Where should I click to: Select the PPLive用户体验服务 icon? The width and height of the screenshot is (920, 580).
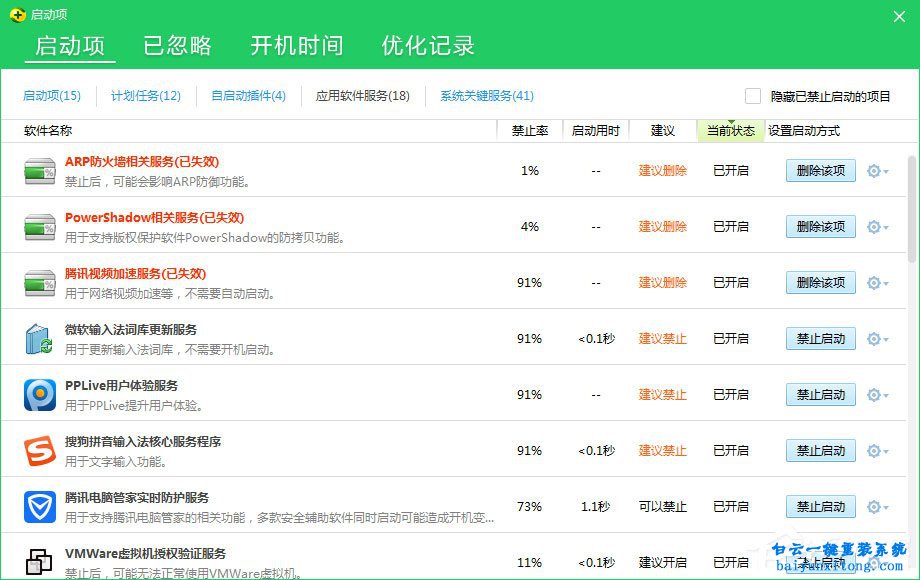[39, 394]
